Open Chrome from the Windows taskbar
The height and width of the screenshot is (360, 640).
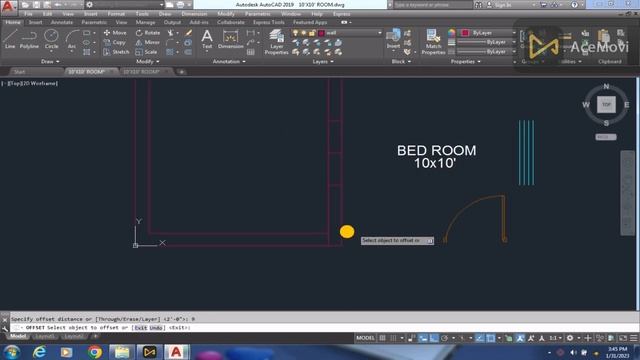(95, 352)
